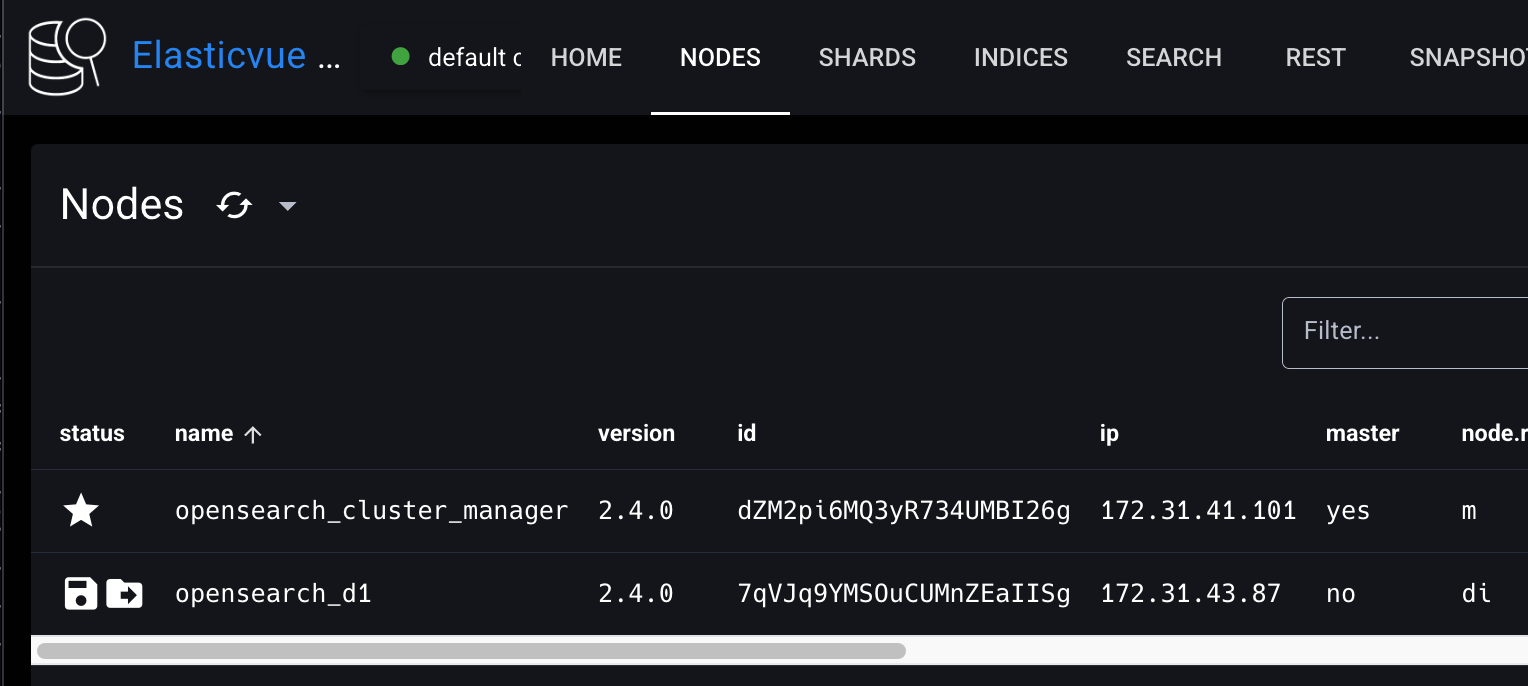Sort by the ip column header
Viewport: 1528px width, 686px height.
pyautogui.click(x=1109, y=433)
